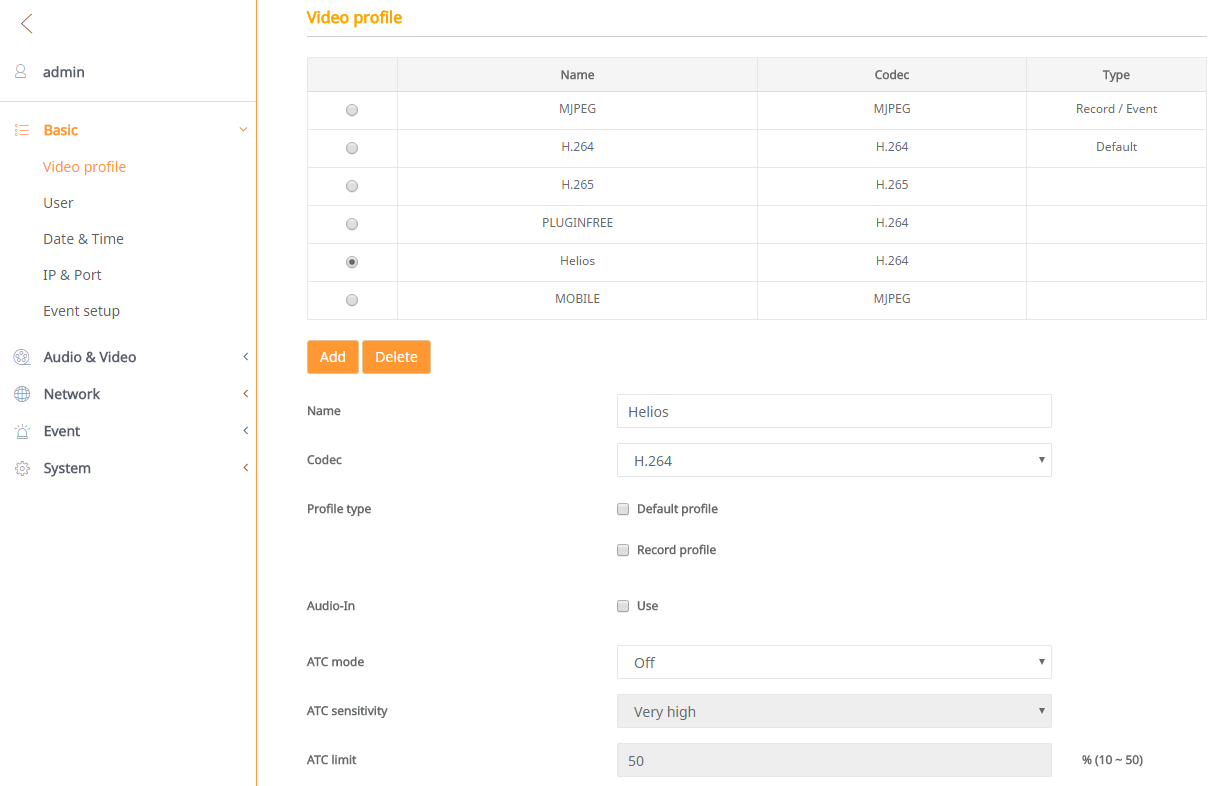This screenshot has width=1218, height=786.
Task: Select the H.265 profile radio button
Action: pos(352,186)
